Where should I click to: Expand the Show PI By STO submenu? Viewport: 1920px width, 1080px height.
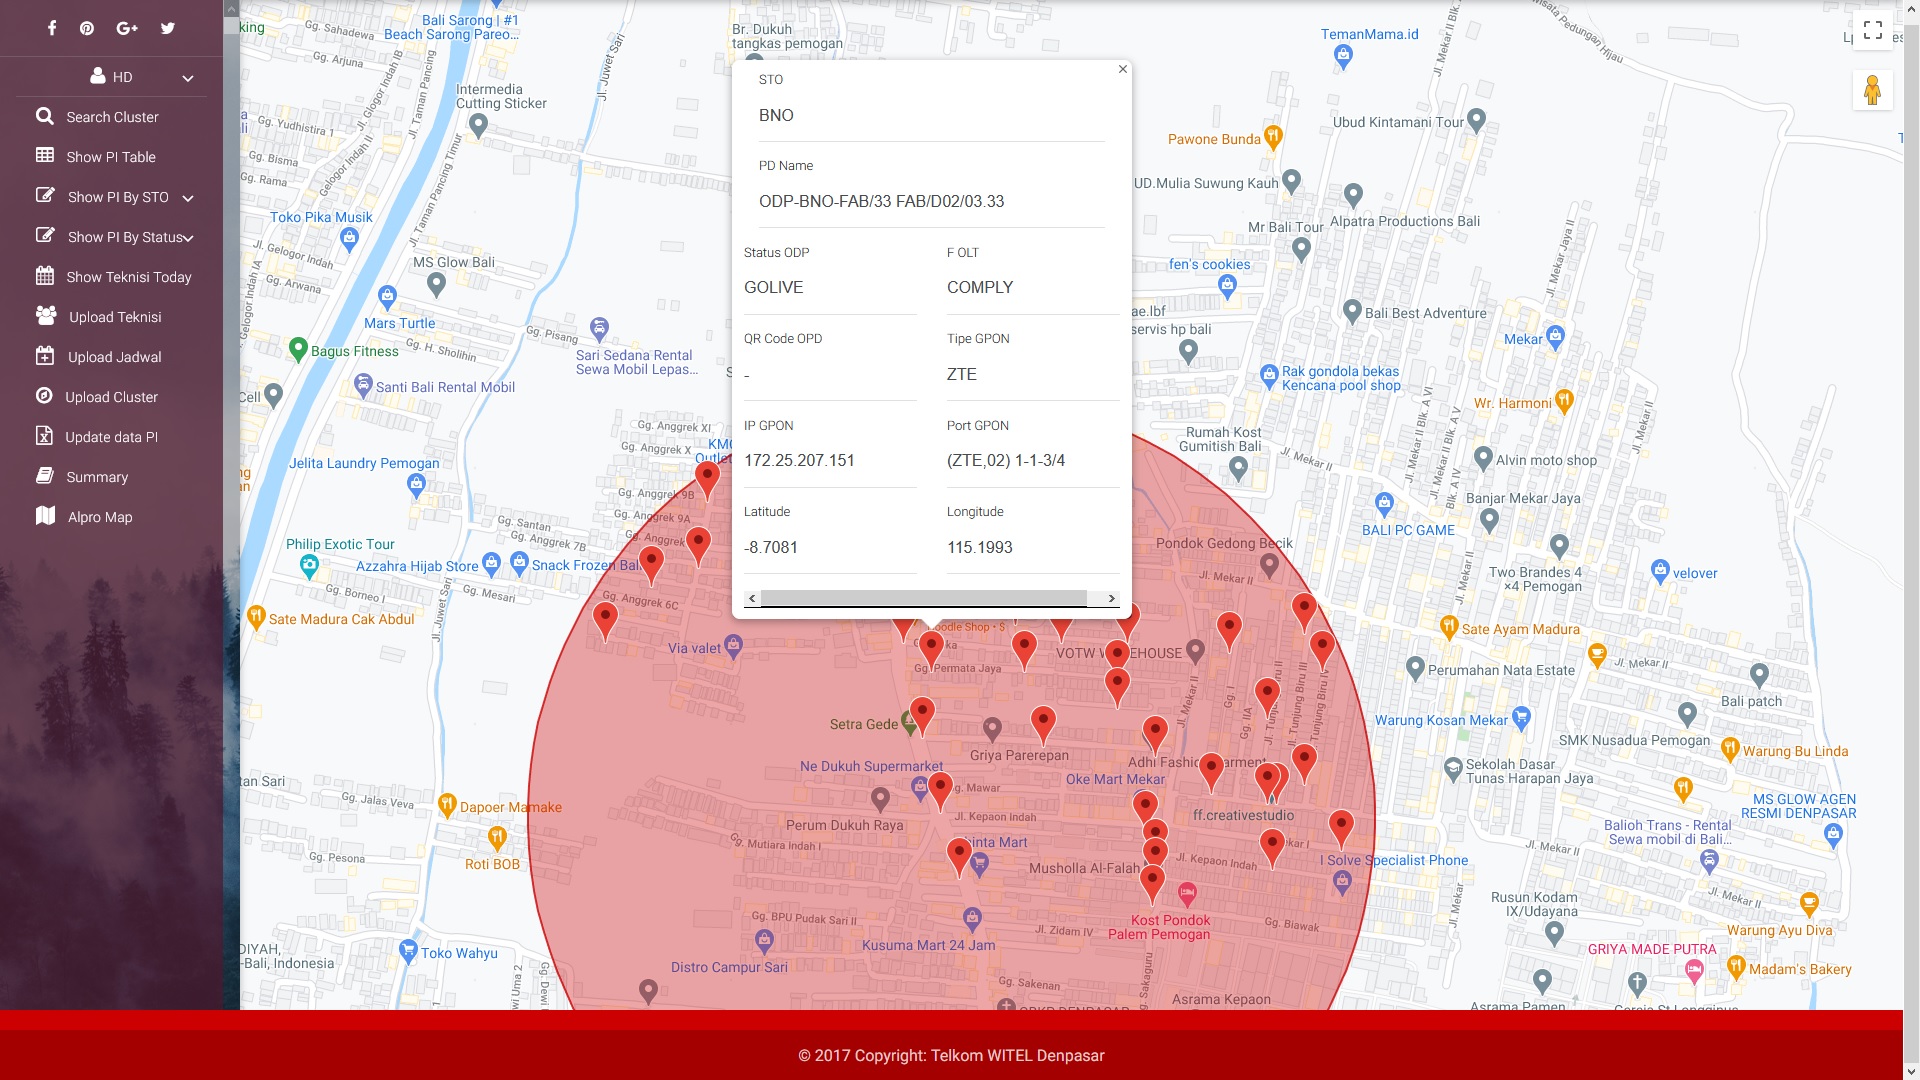pyautogui.click(x=116, y=197)
